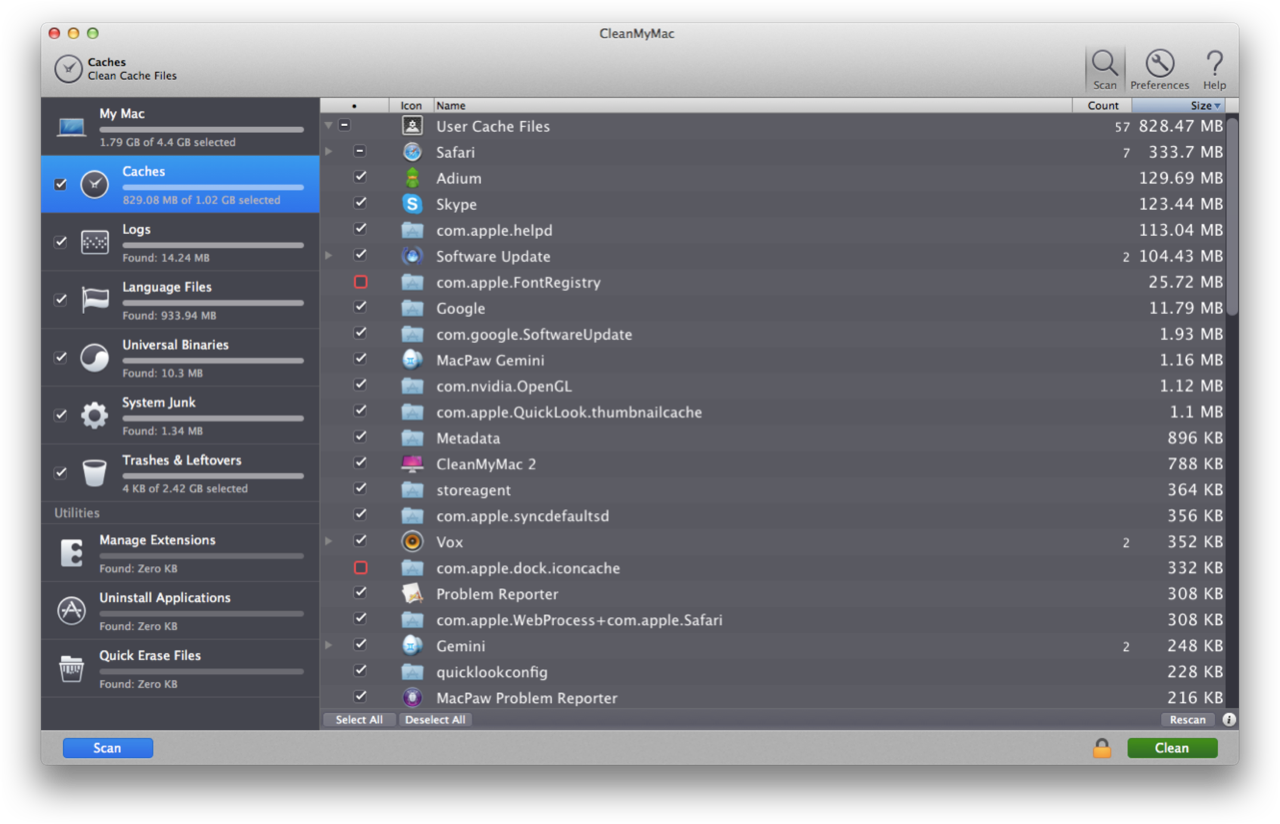Uncheck the Skype checkbox
The height and width of the screenshot is (824, 1280).
pyautogui.click(x=360, y=203)
